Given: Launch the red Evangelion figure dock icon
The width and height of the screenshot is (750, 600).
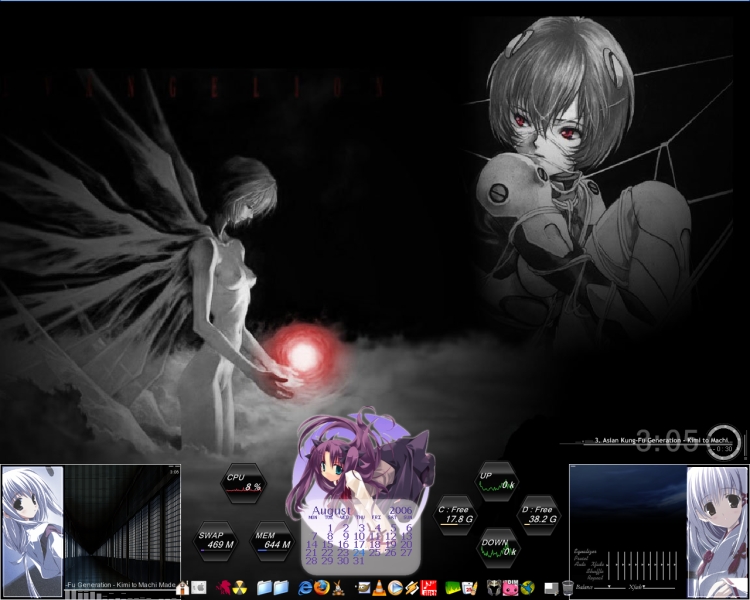Looking at the screenshot, I should (x=224, y=587).
